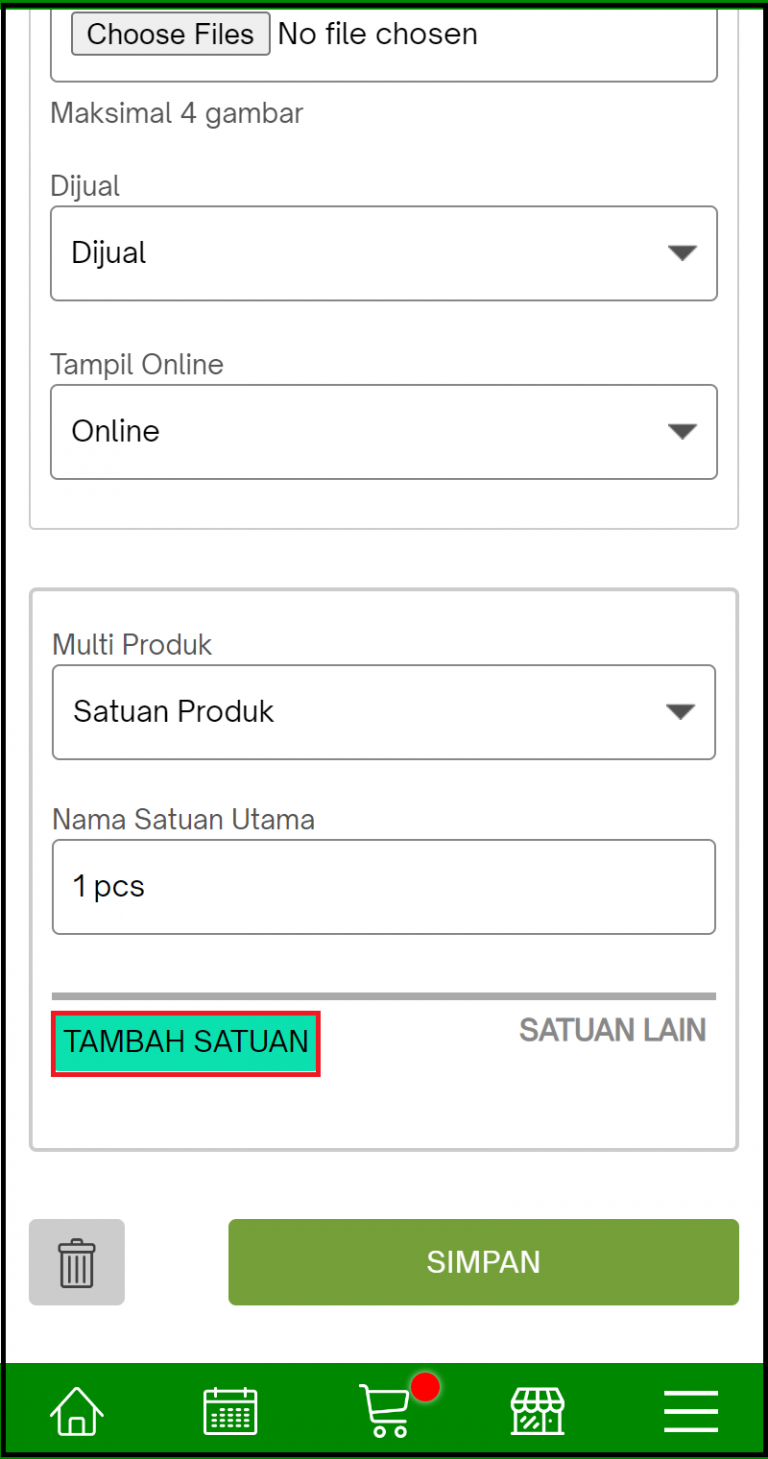Tap the Home icon in the bottom navigation

click(x=76, y=1409)
